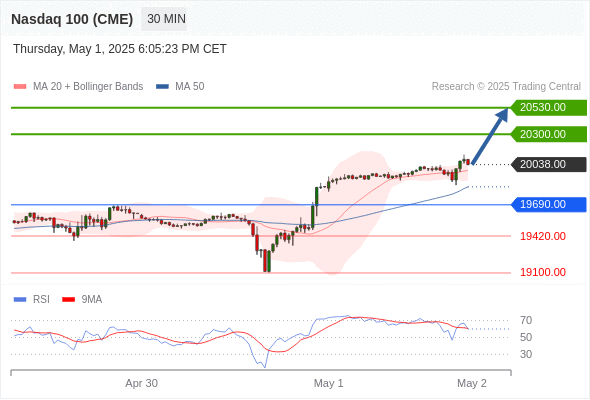Click the RSI 30 level label

coord(526,354)
